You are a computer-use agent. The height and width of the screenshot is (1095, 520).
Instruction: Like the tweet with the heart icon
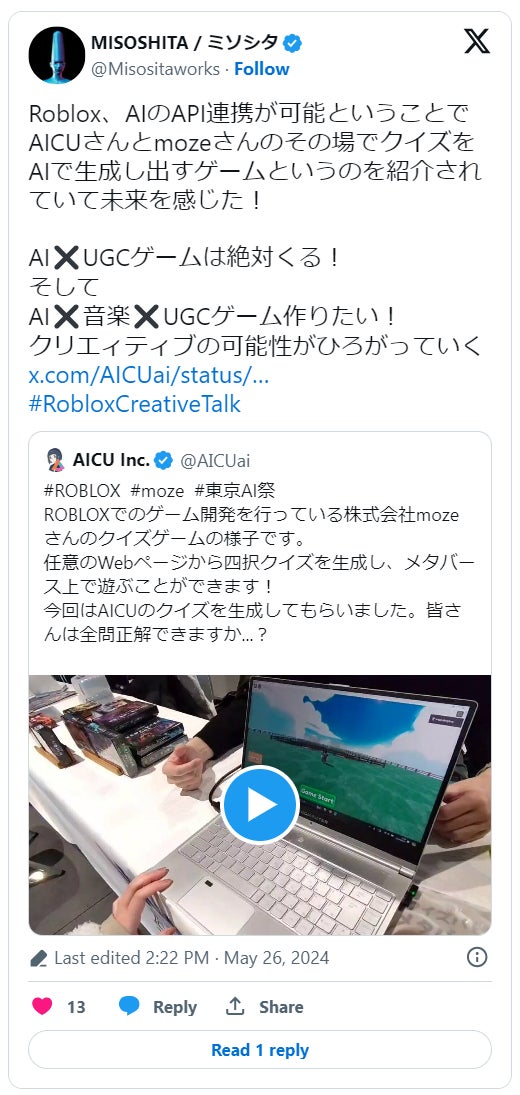coord(43,1006)
